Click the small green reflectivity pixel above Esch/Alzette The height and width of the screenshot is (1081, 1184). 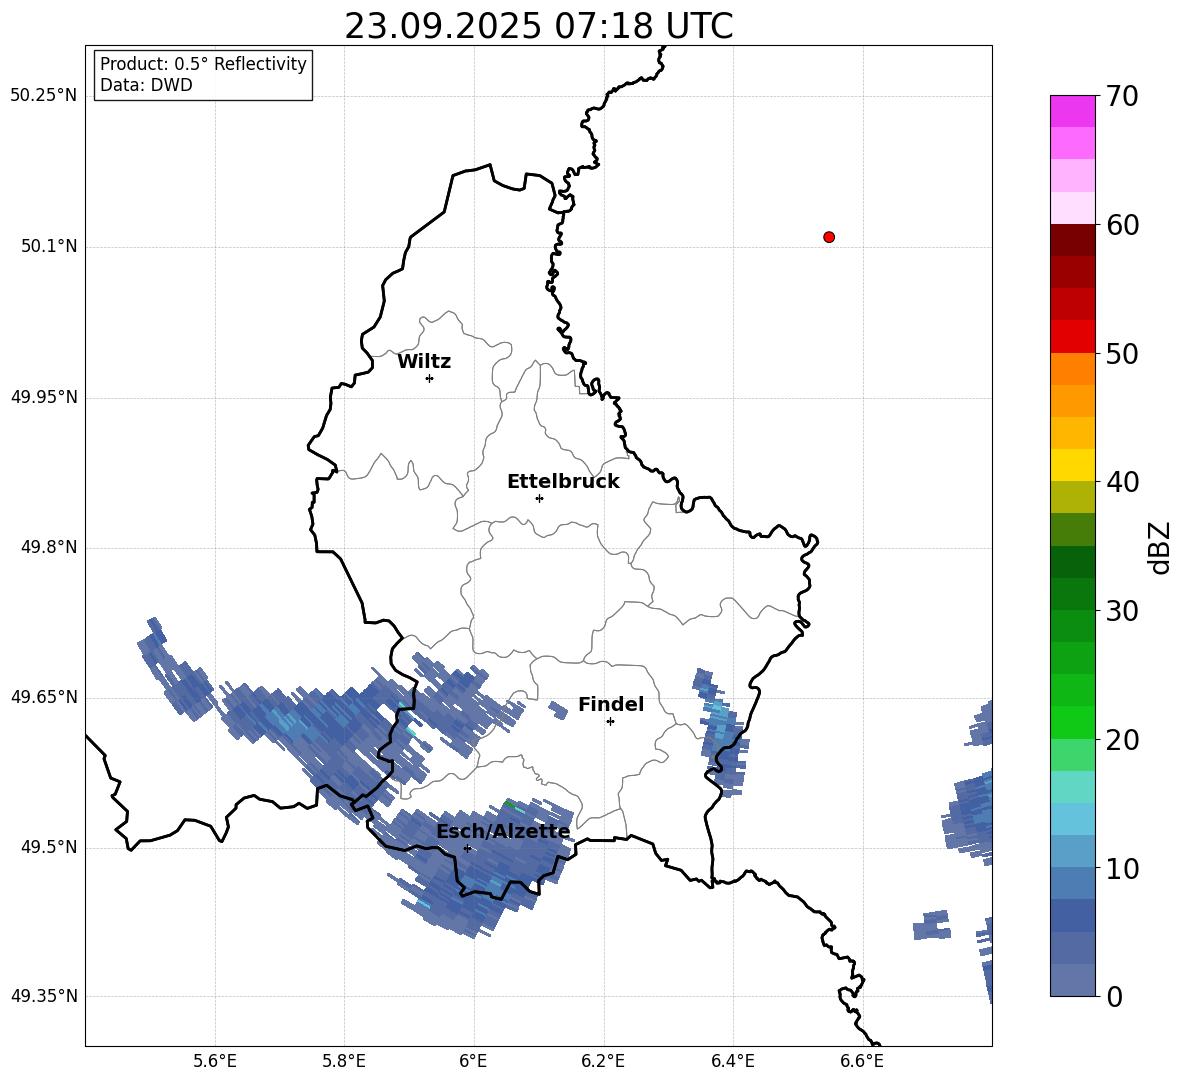coord(510,804)
